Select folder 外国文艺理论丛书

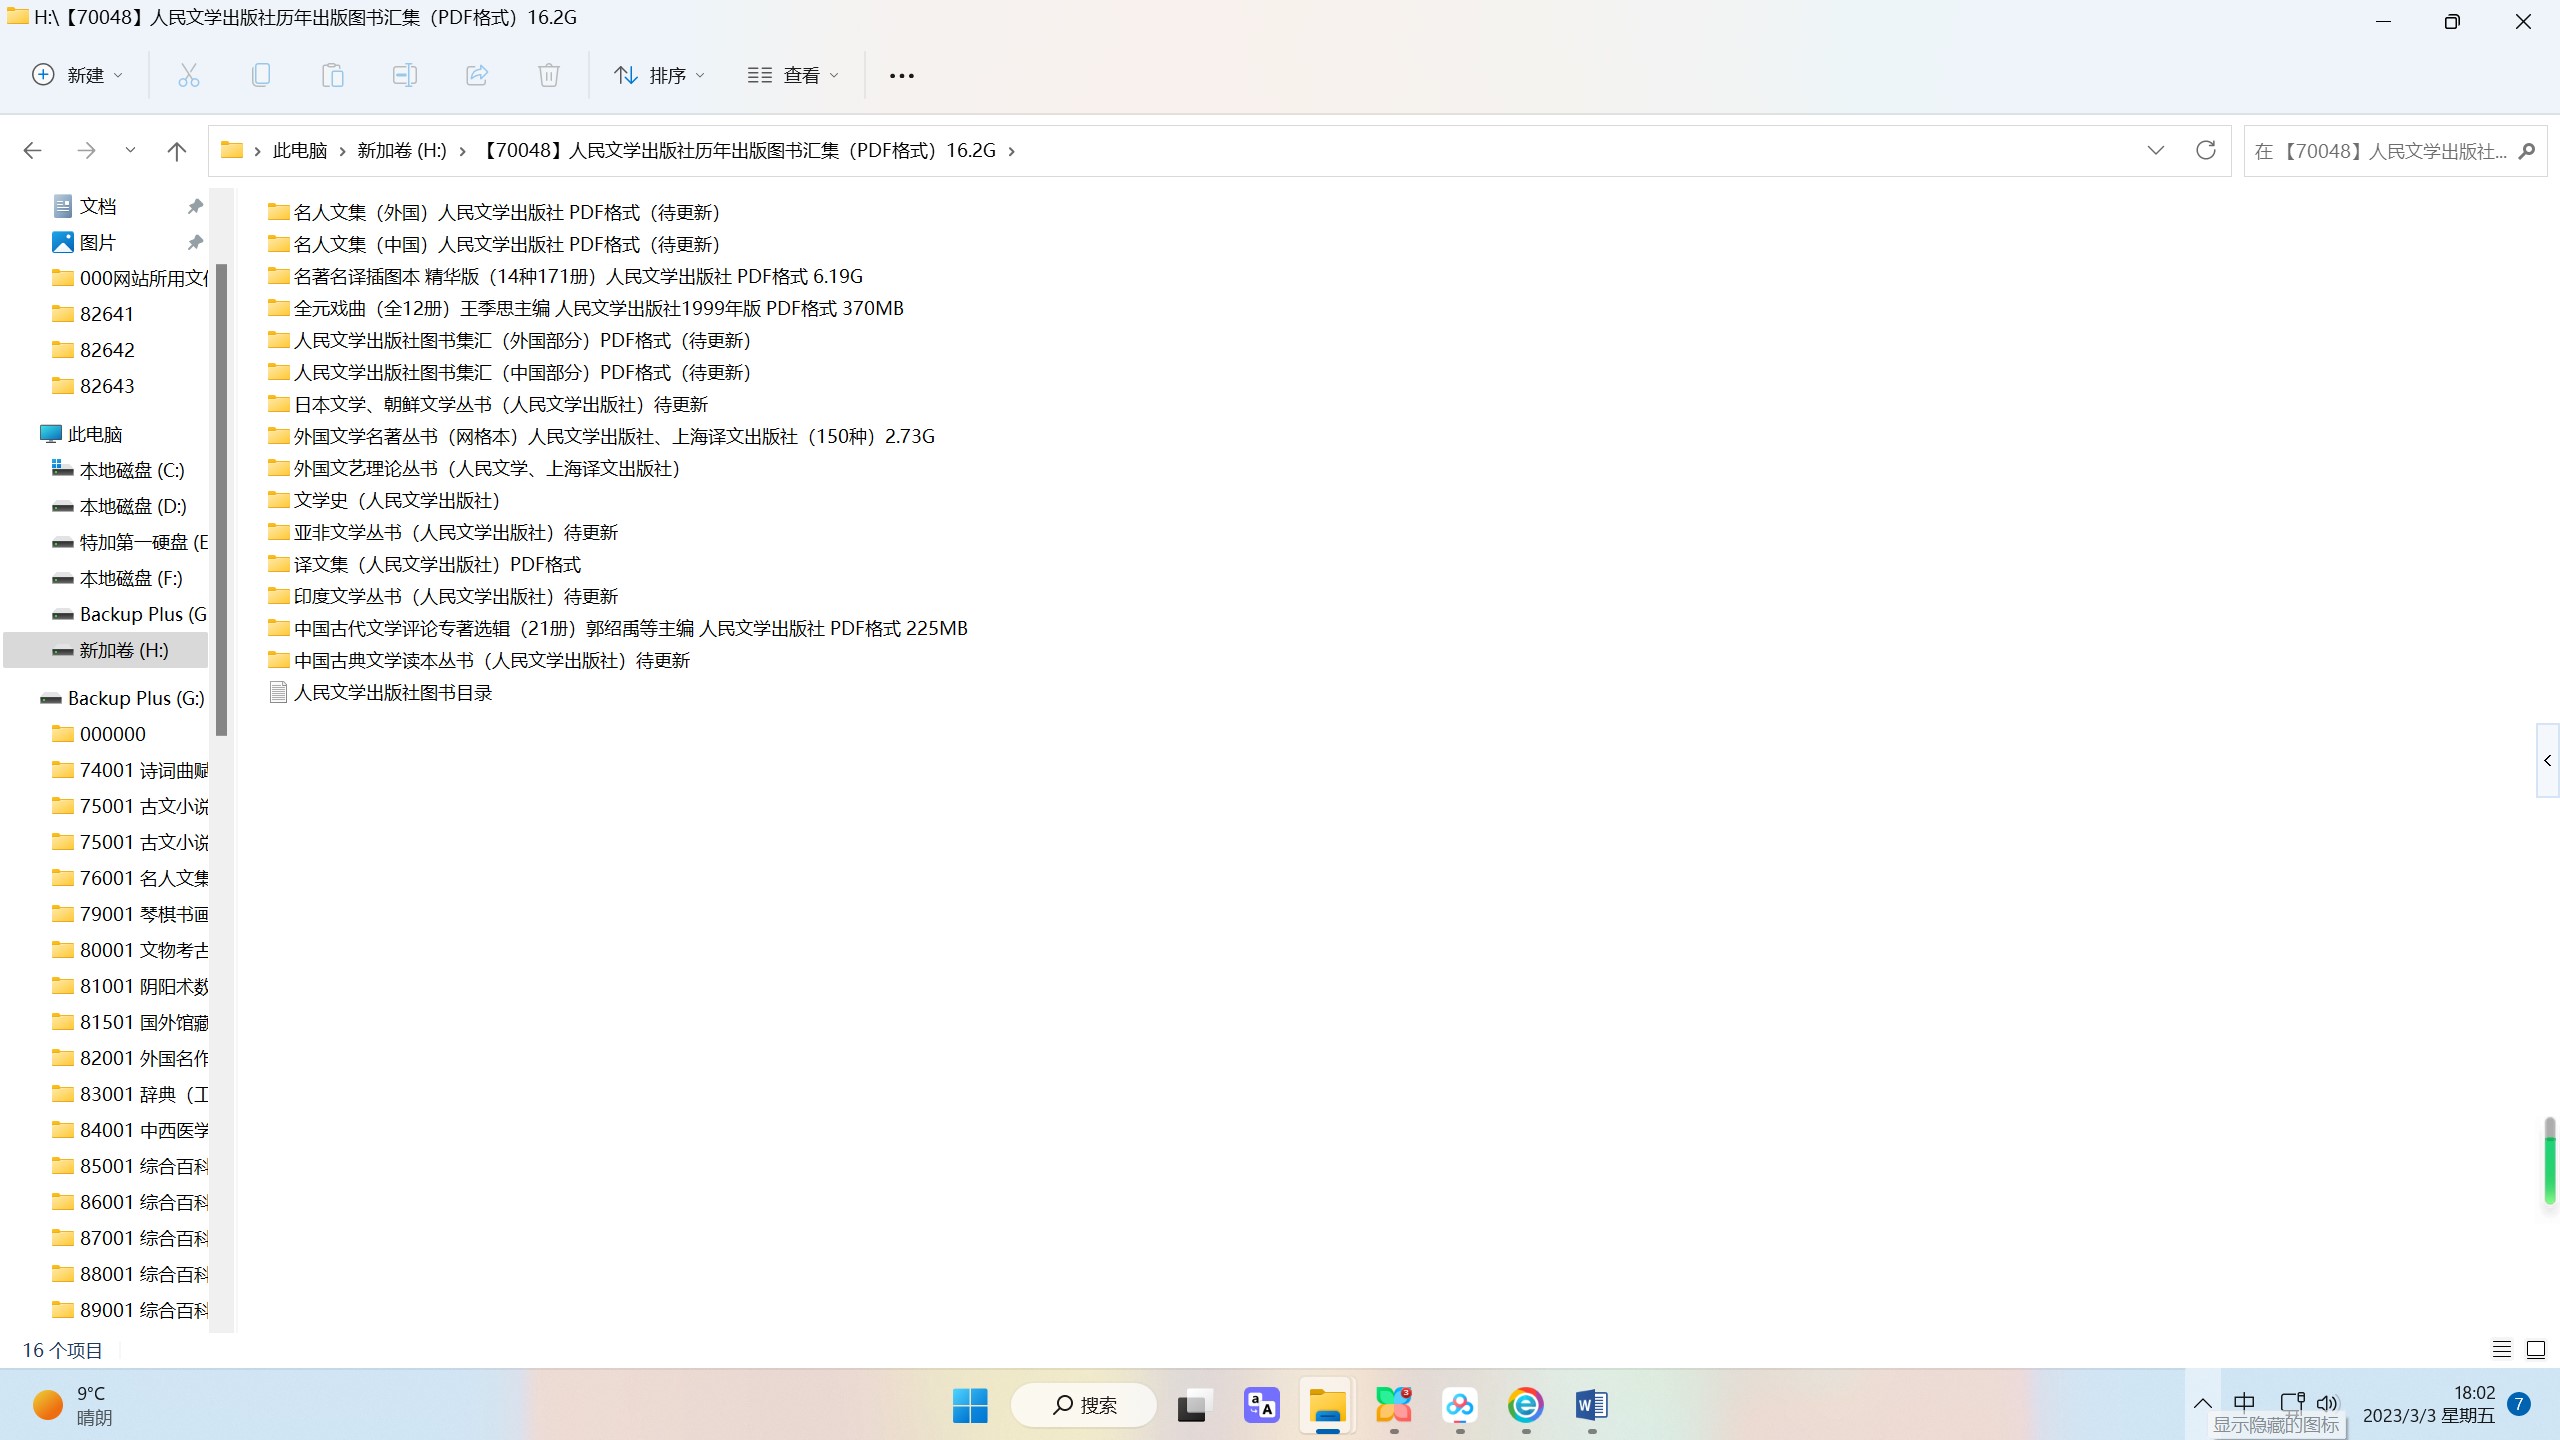pos(474,468)
